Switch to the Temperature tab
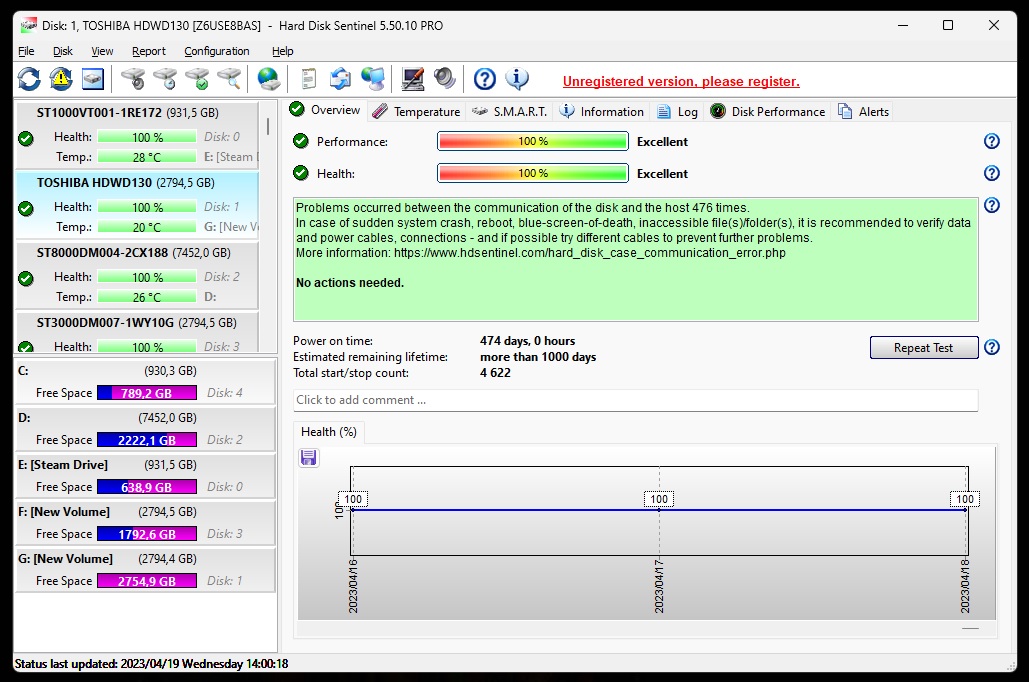 (x=416, y=112)
